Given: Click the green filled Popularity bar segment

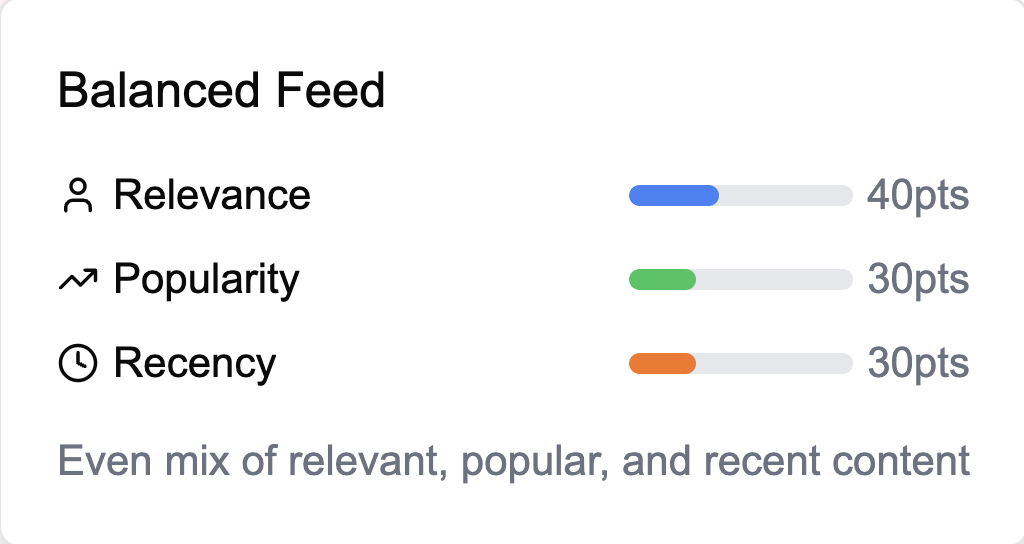Looking at the screenshot, I should (x=662, y=280).
